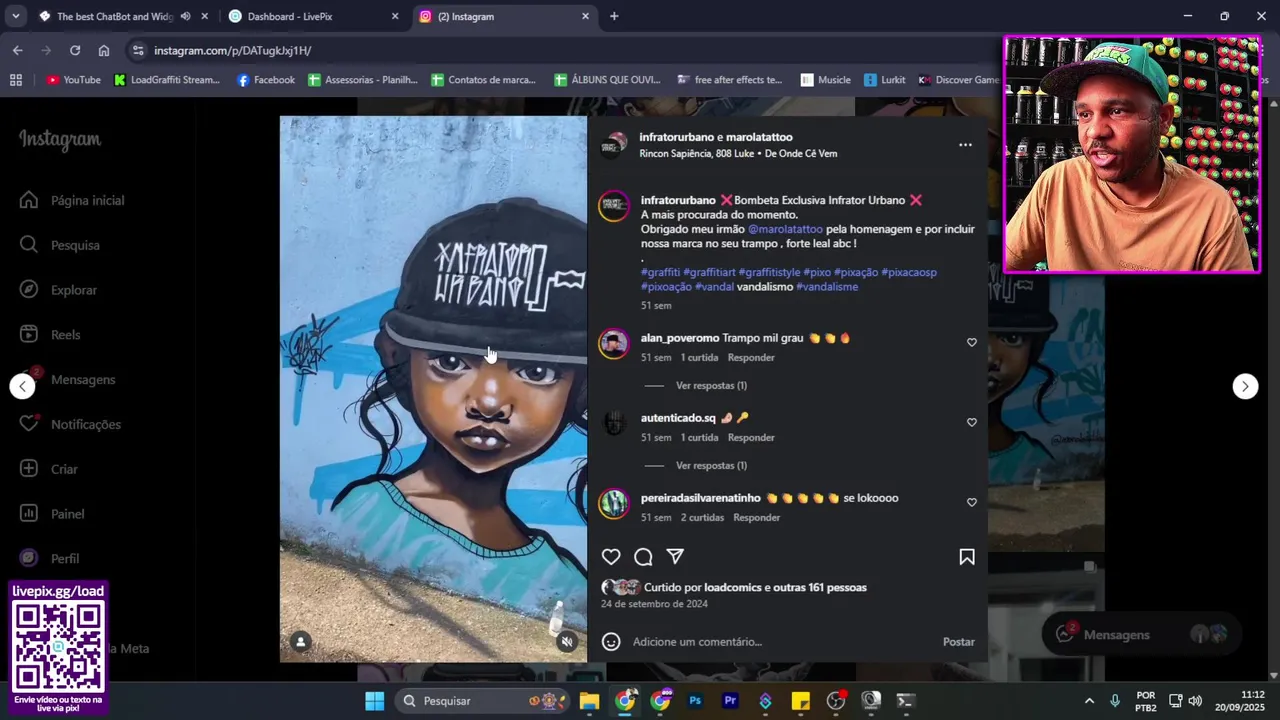The width and height of the screenshot is (1280, 720).
Task: Open infratorurbano profile from post header
Action: point(677,137)
